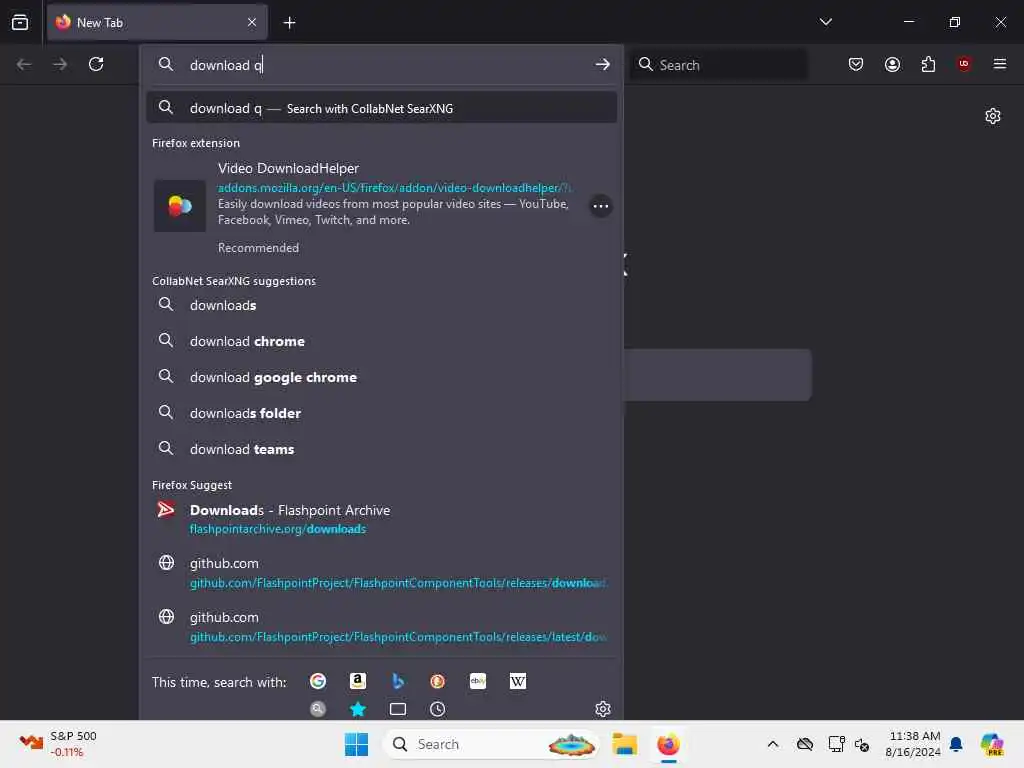Open options menu for Video DownloadHelper result
Image resolution: width=1024 pixels, height=768 pixels.
(x=600, y=206)
